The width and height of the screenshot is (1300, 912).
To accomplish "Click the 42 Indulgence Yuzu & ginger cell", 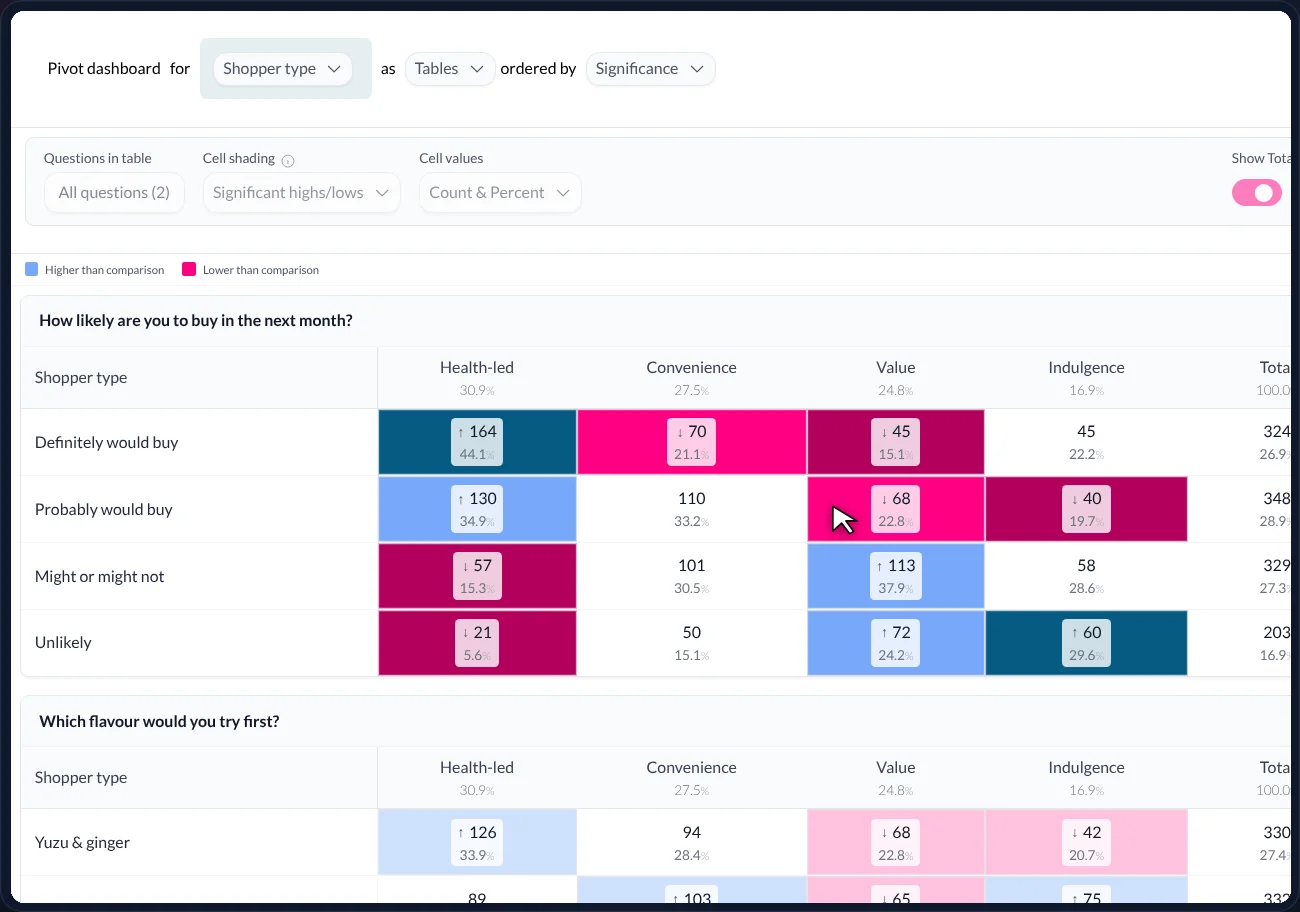I will (x=1086, y=842).
